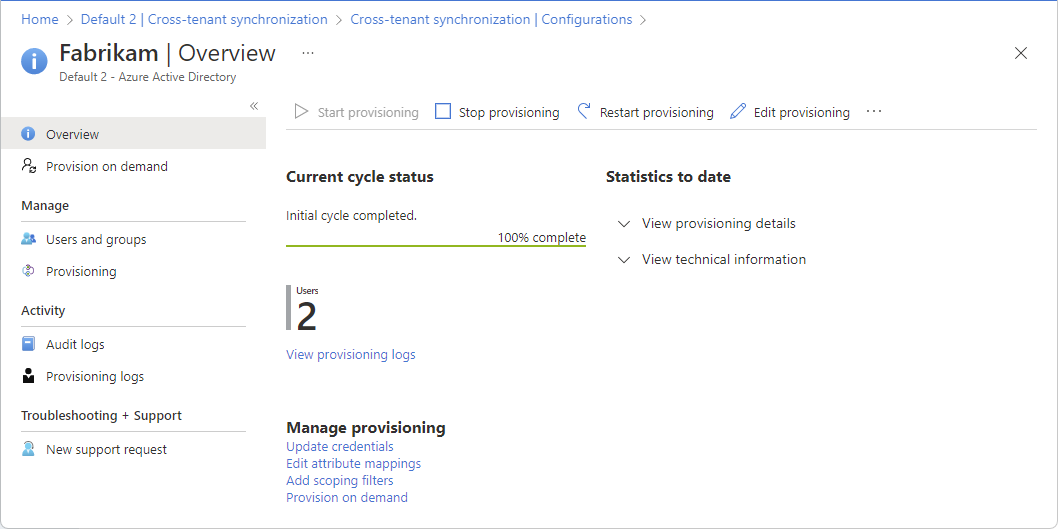Collapse the sidebar with double chevron
This screenshot has height=529, width=1058.
coord(254,106)
